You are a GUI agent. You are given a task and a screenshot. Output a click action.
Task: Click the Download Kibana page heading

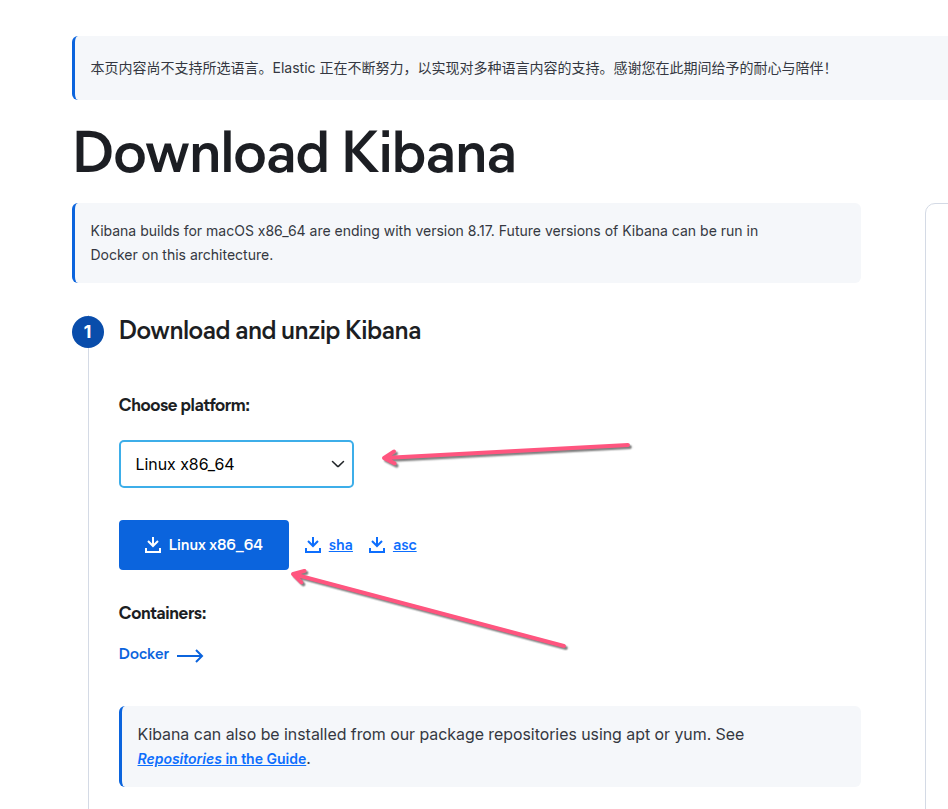coord(294,153)
